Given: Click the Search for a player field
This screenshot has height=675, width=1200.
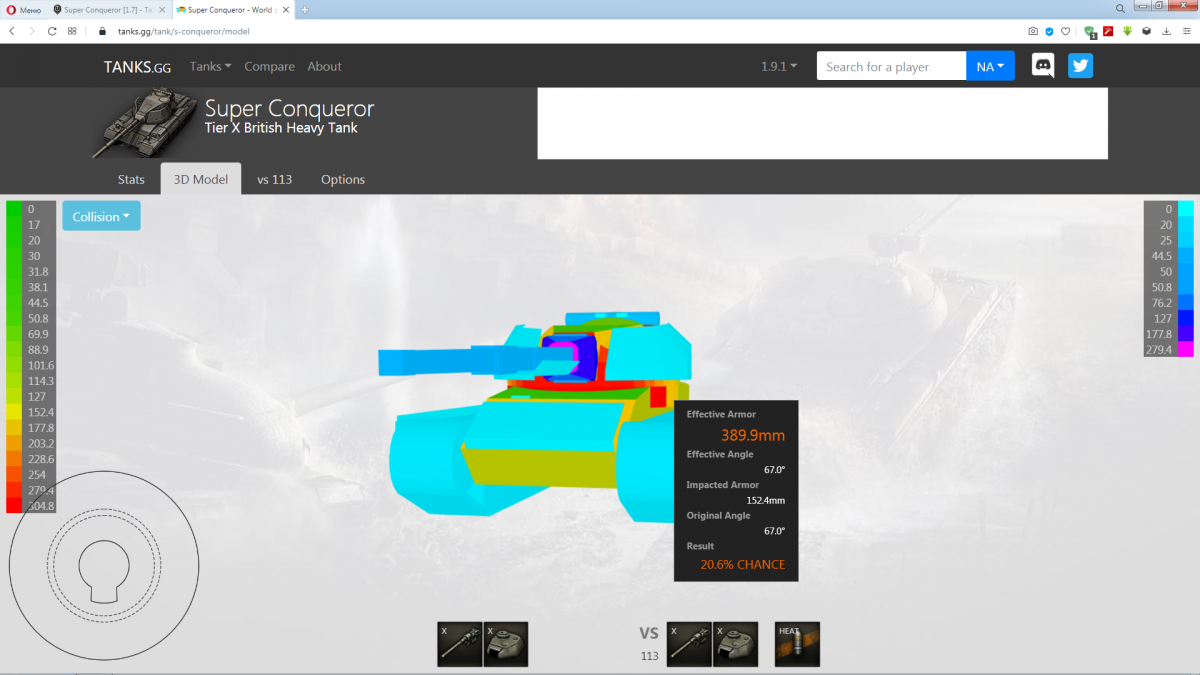Looking at the screenshot, I should [x=891, y=66].
